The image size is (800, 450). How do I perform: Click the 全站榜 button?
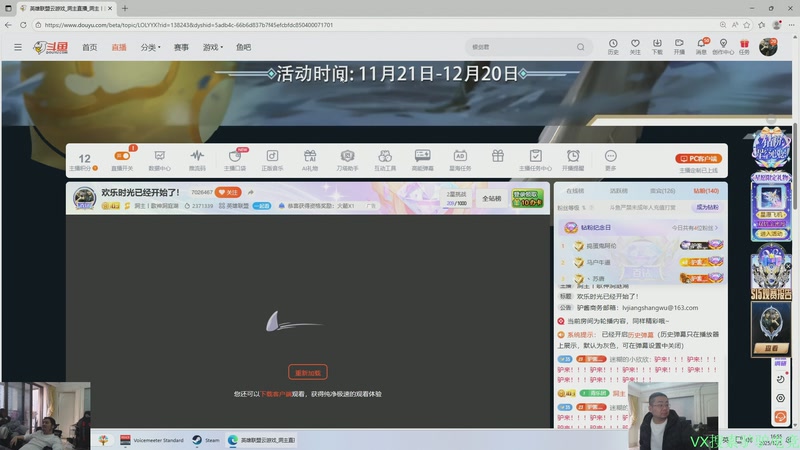point(492,198)
